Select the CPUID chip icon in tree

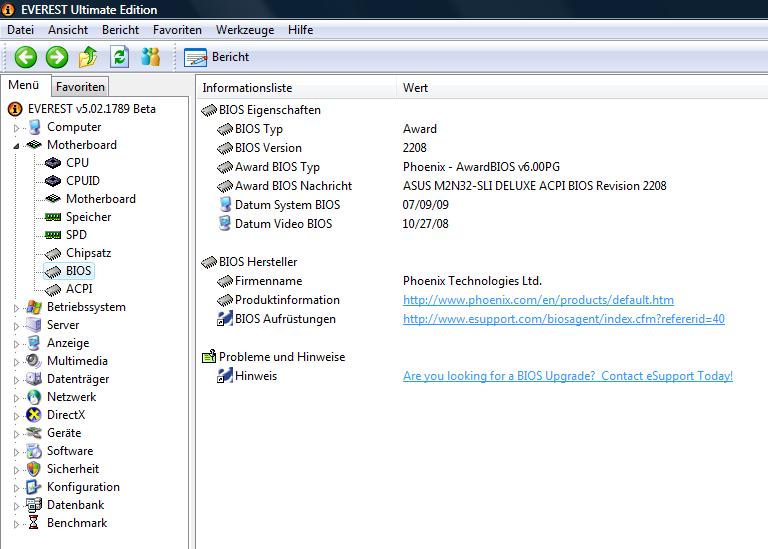point(53,181)
